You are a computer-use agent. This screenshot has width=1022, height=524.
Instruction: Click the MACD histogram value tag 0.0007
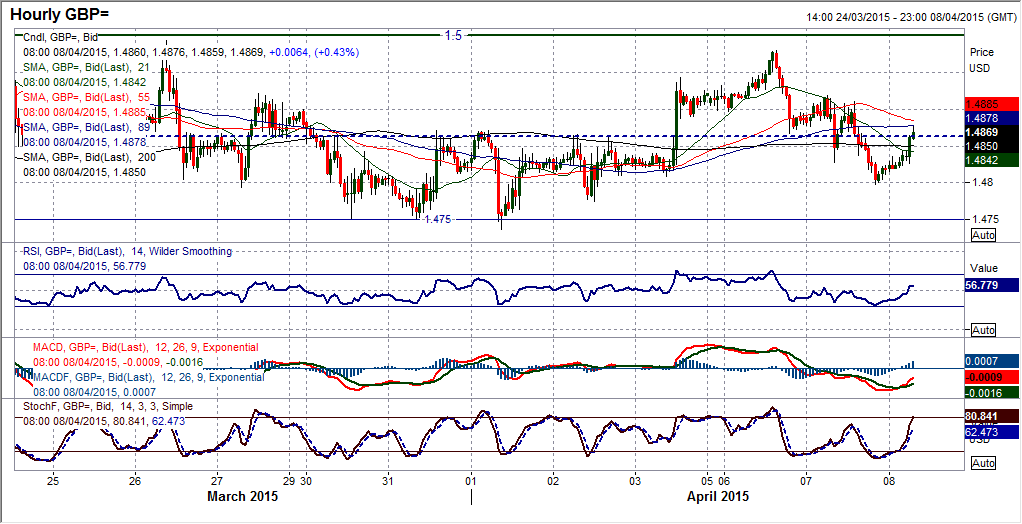tap(991, 360)
